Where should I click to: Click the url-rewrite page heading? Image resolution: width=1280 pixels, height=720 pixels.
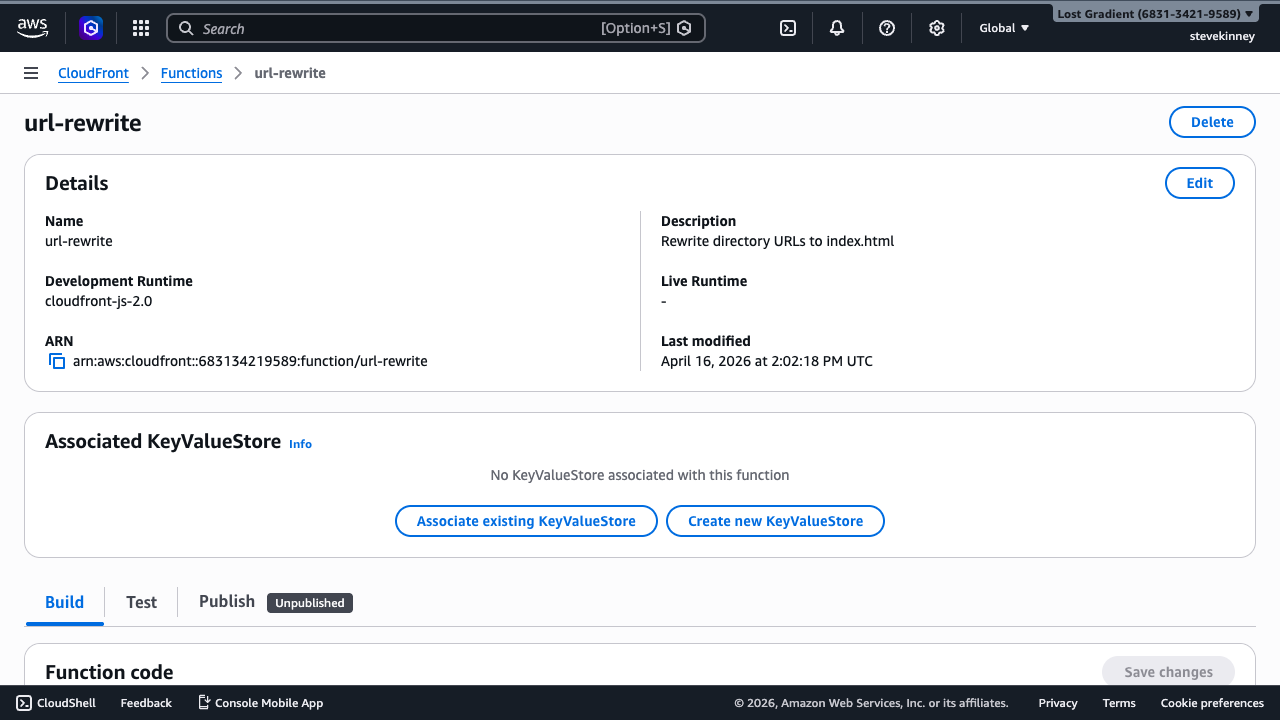click(83, 123)
